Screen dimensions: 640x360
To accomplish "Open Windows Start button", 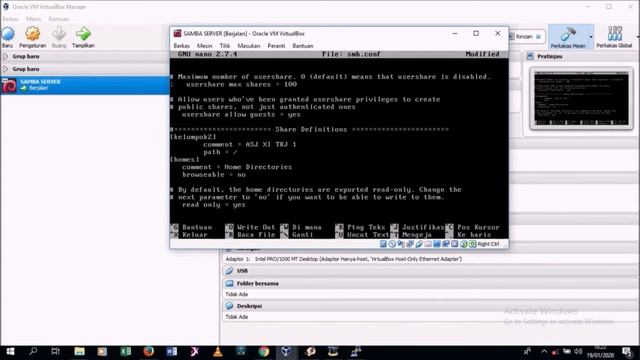I will [x=10, y=351].
